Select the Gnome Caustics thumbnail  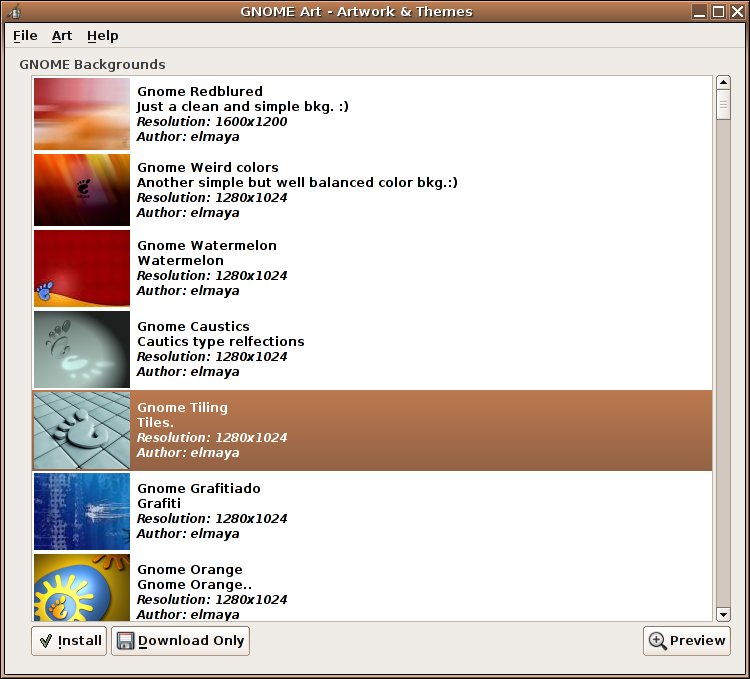[82, 350]
